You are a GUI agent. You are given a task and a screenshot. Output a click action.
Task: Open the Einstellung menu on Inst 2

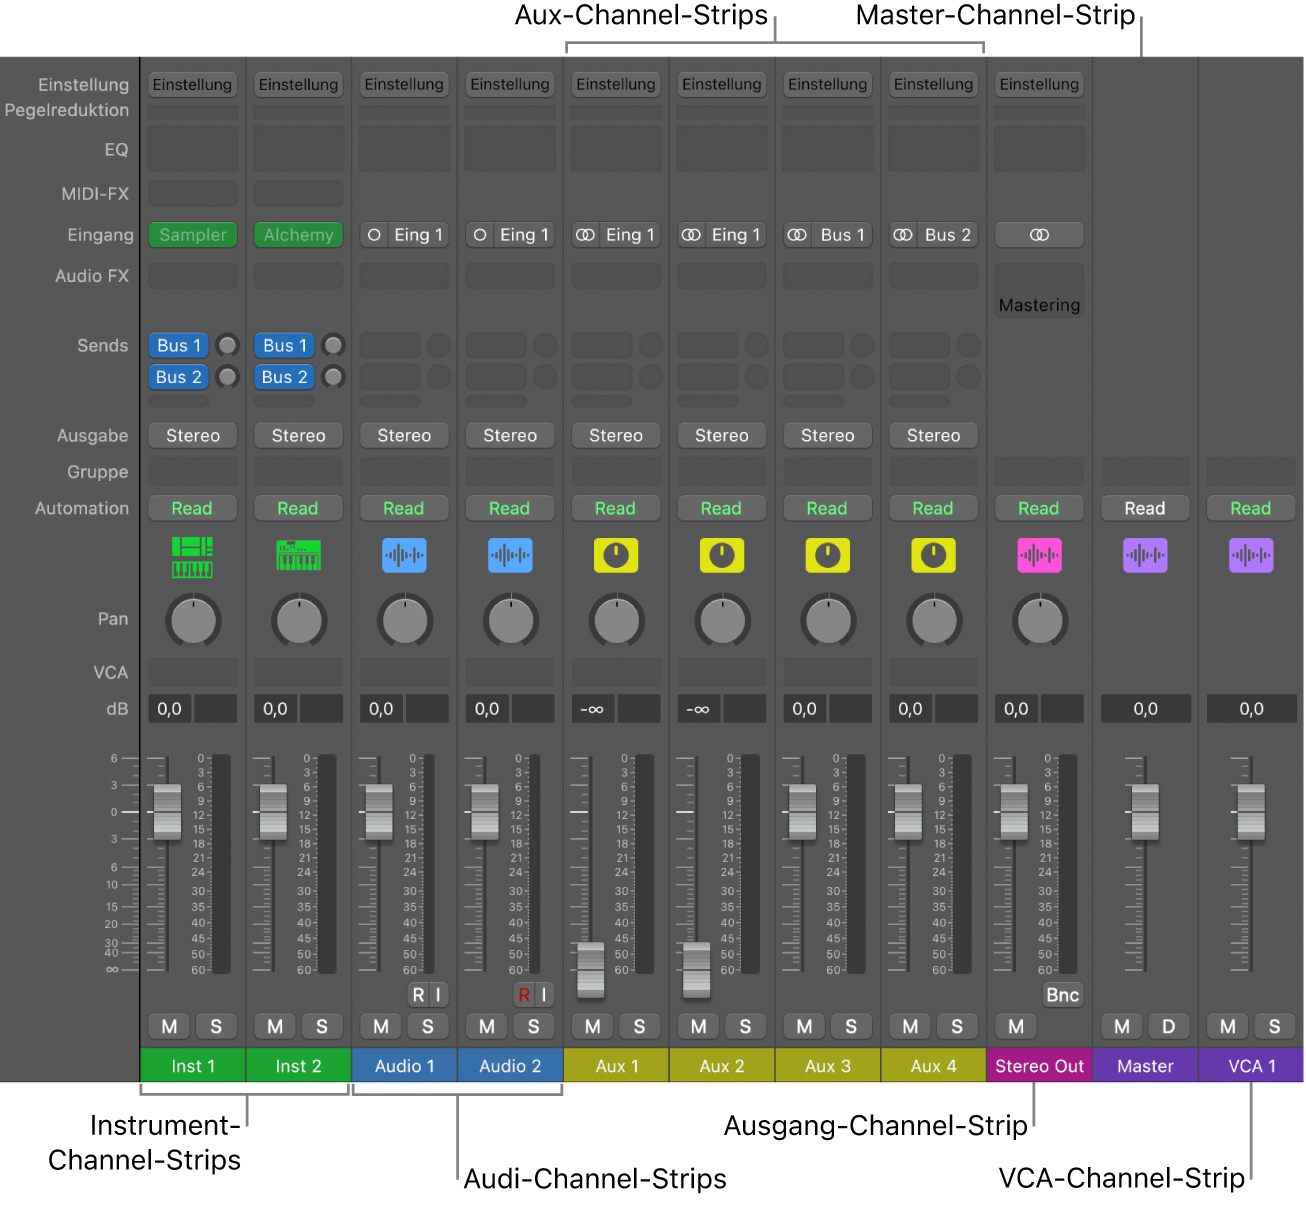298,84
